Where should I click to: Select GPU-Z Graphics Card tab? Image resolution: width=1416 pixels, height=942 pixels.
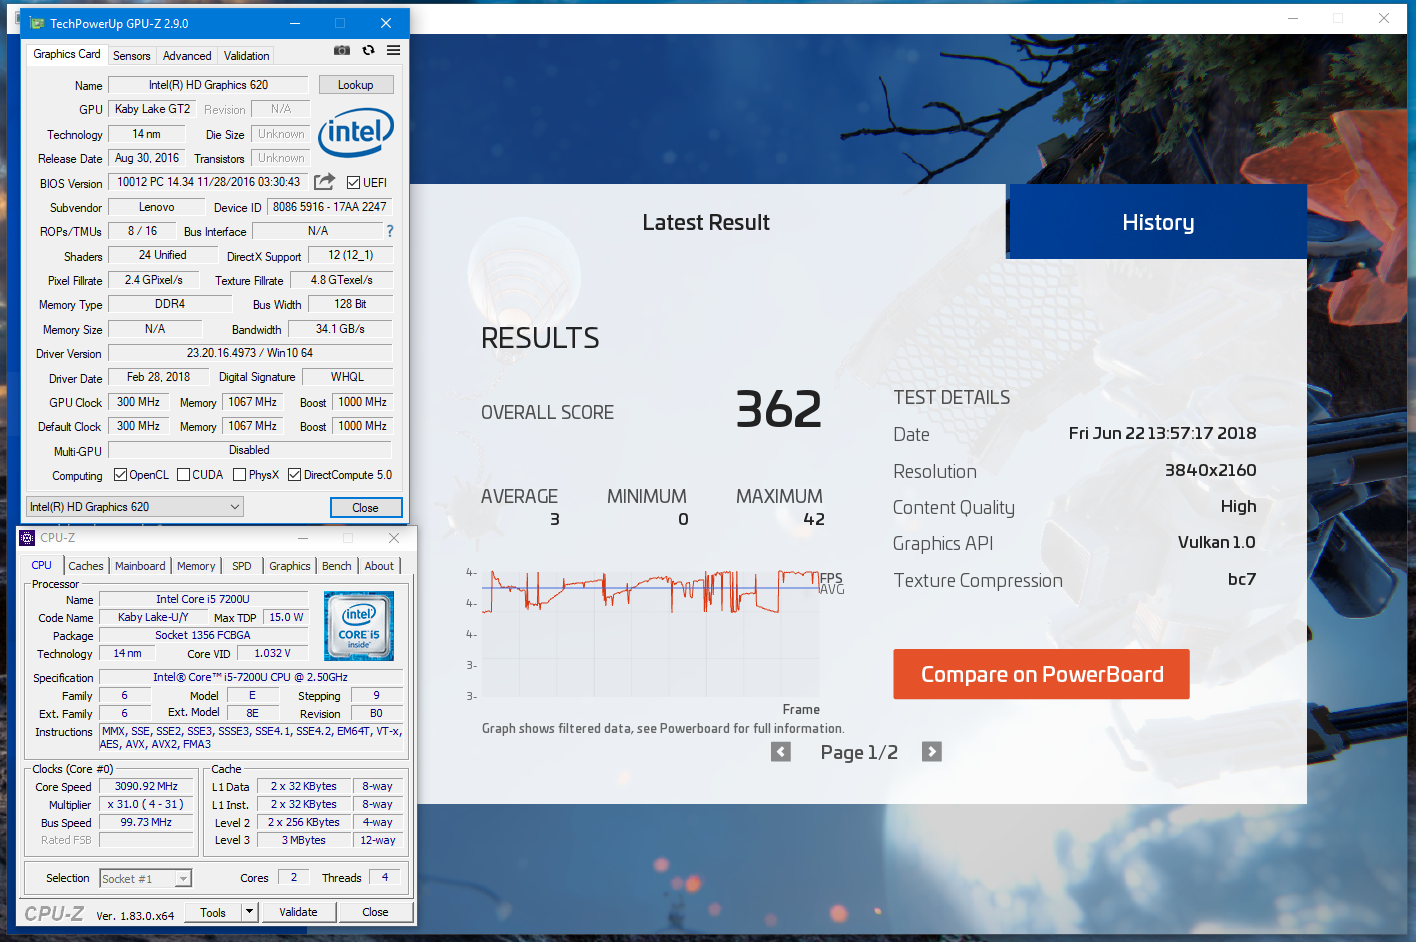pyautogui.click(x=67, y=54)
